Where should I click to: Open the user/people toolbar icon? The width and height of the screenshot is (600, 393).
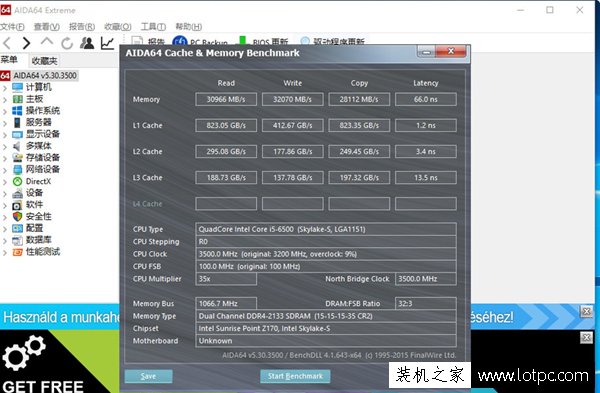87,43
